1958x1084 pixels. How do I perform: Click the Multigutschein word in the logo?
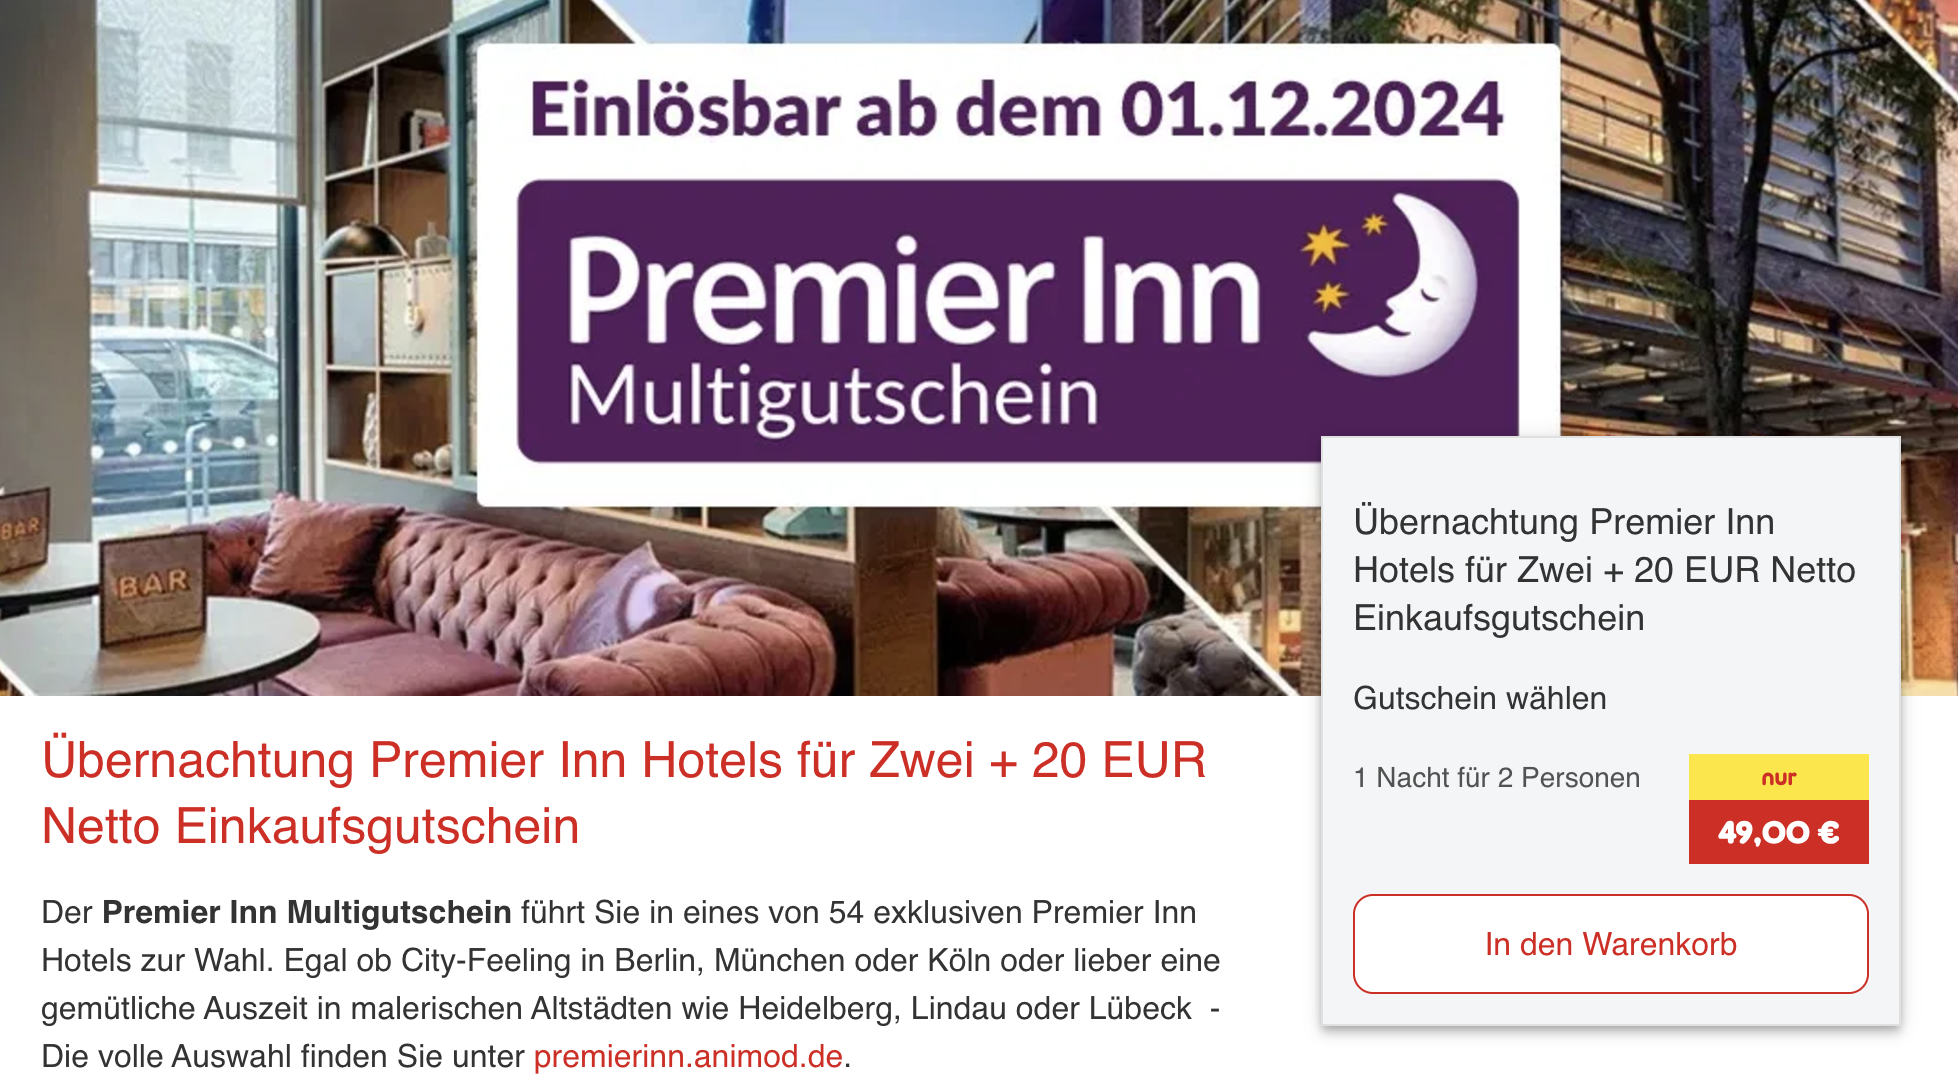833,397
